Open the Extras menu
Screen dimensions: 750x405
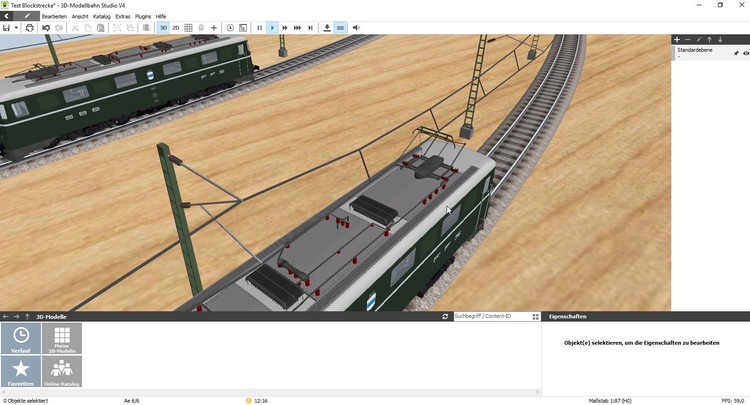pyautogui.click(x=122, y=16)
